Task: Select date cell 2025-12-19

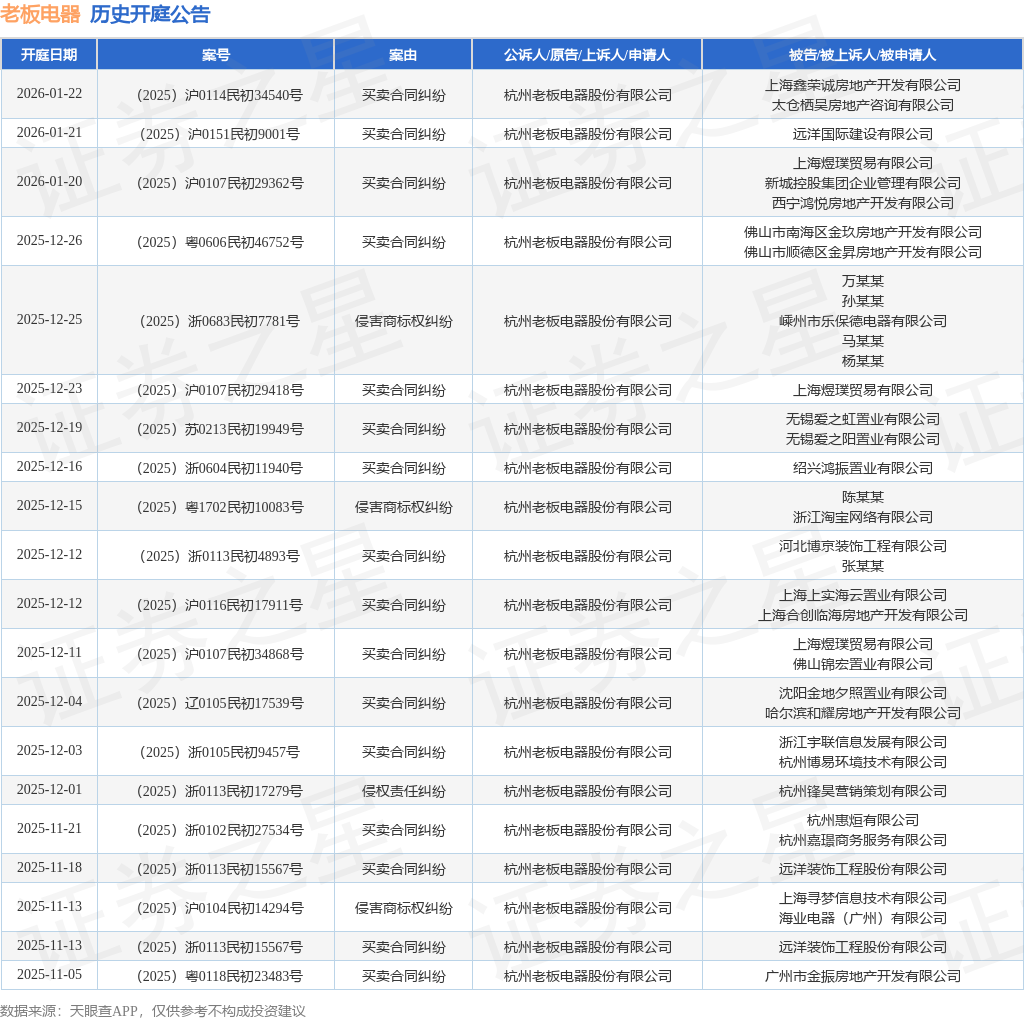Action: [x=49, y=427]
